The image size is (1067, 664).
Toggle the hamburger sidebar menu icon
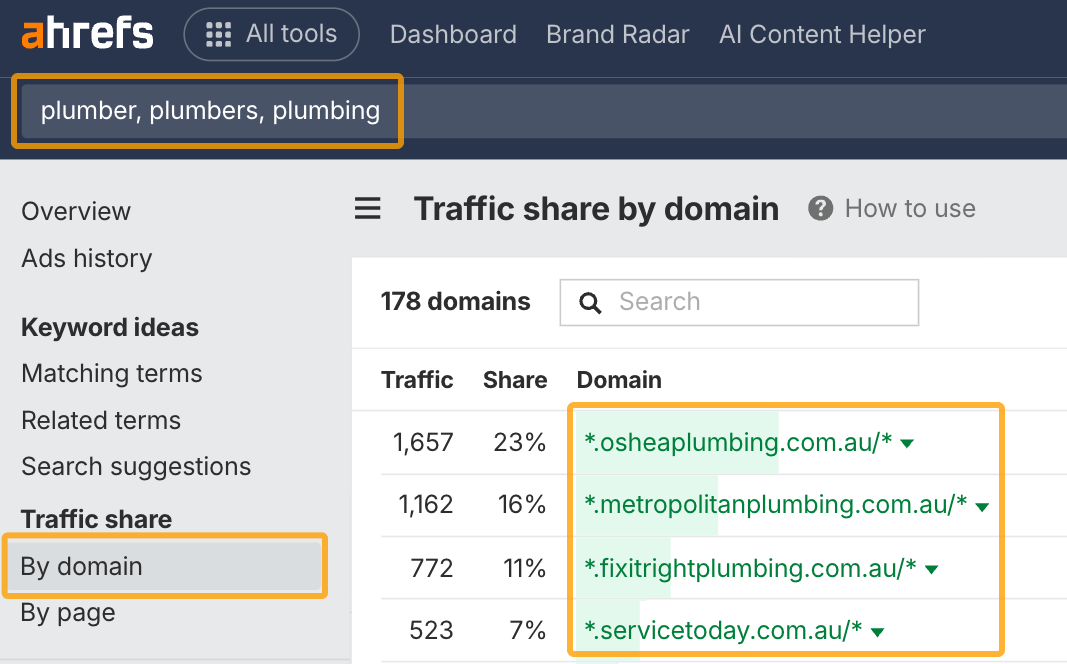click(368, 209)
